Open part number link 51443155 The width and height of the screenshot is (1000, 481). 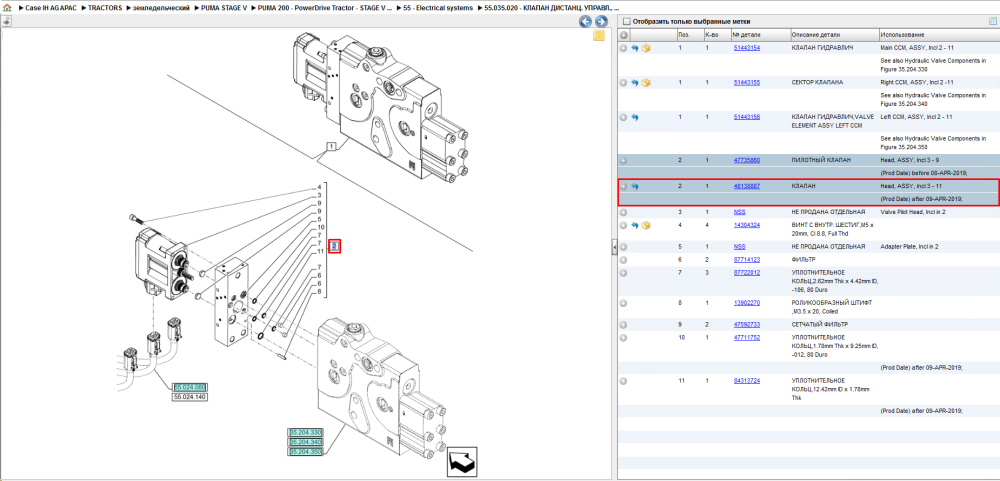point(747,82)
